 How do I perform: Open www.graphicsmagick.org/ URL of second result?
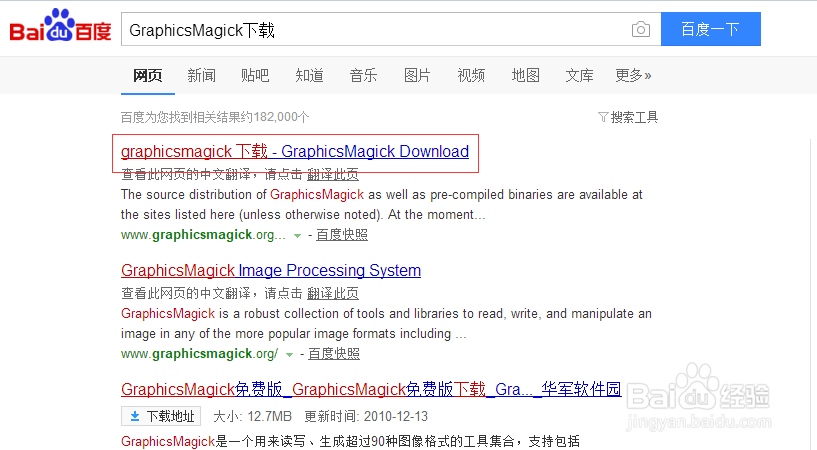click(x=200, y=354)
